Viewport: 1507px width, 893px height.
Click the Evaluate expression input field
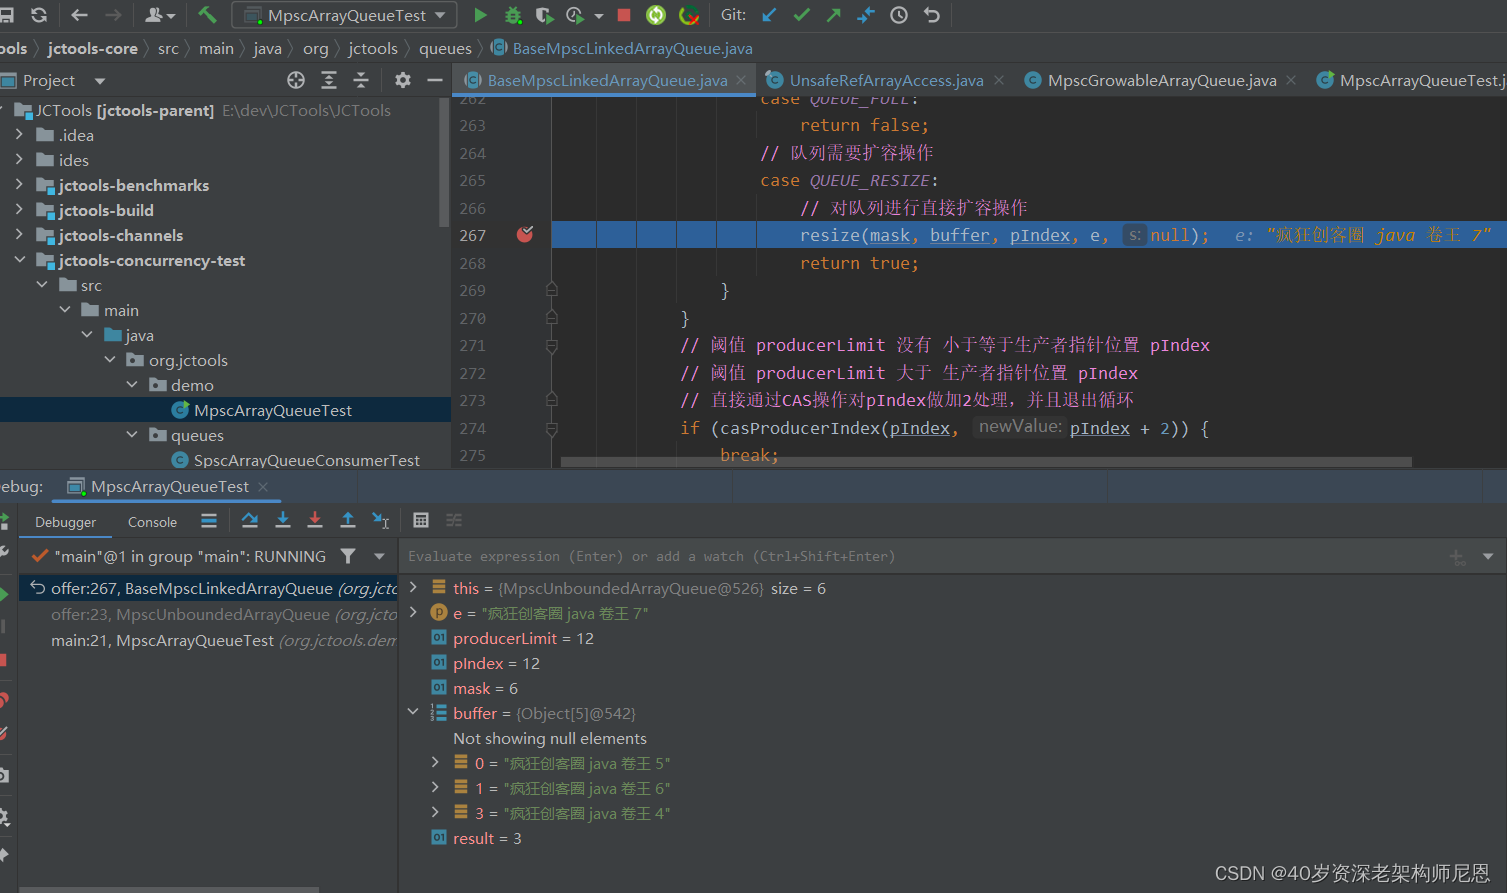(x=920, y=556)
